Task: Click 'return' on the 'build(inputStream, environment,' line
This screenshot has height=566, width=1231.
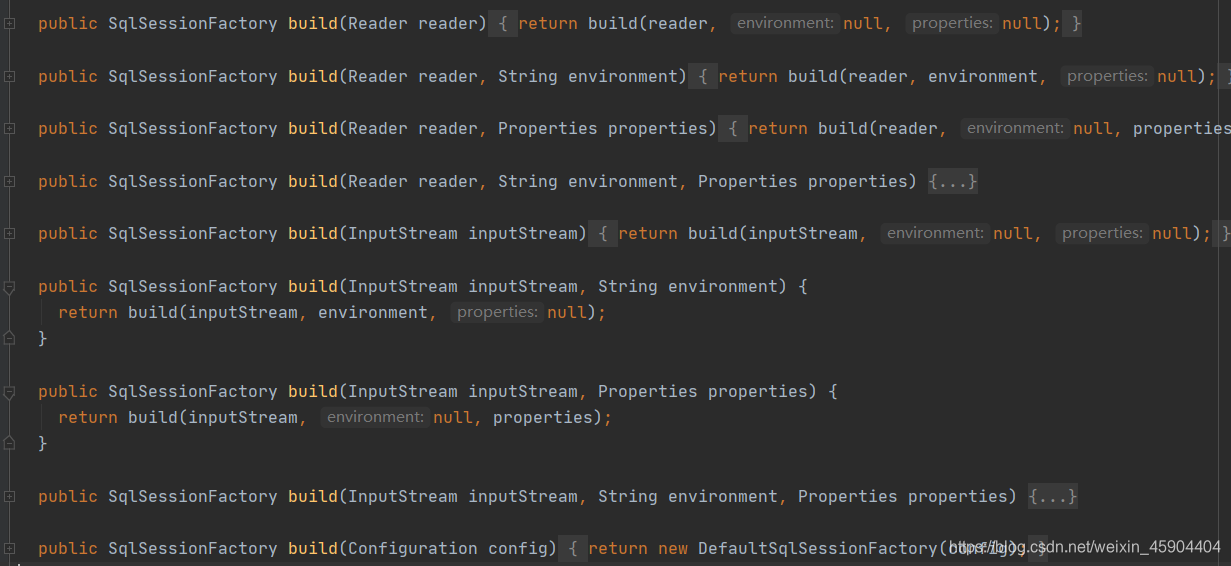Action: coord(88,313)
